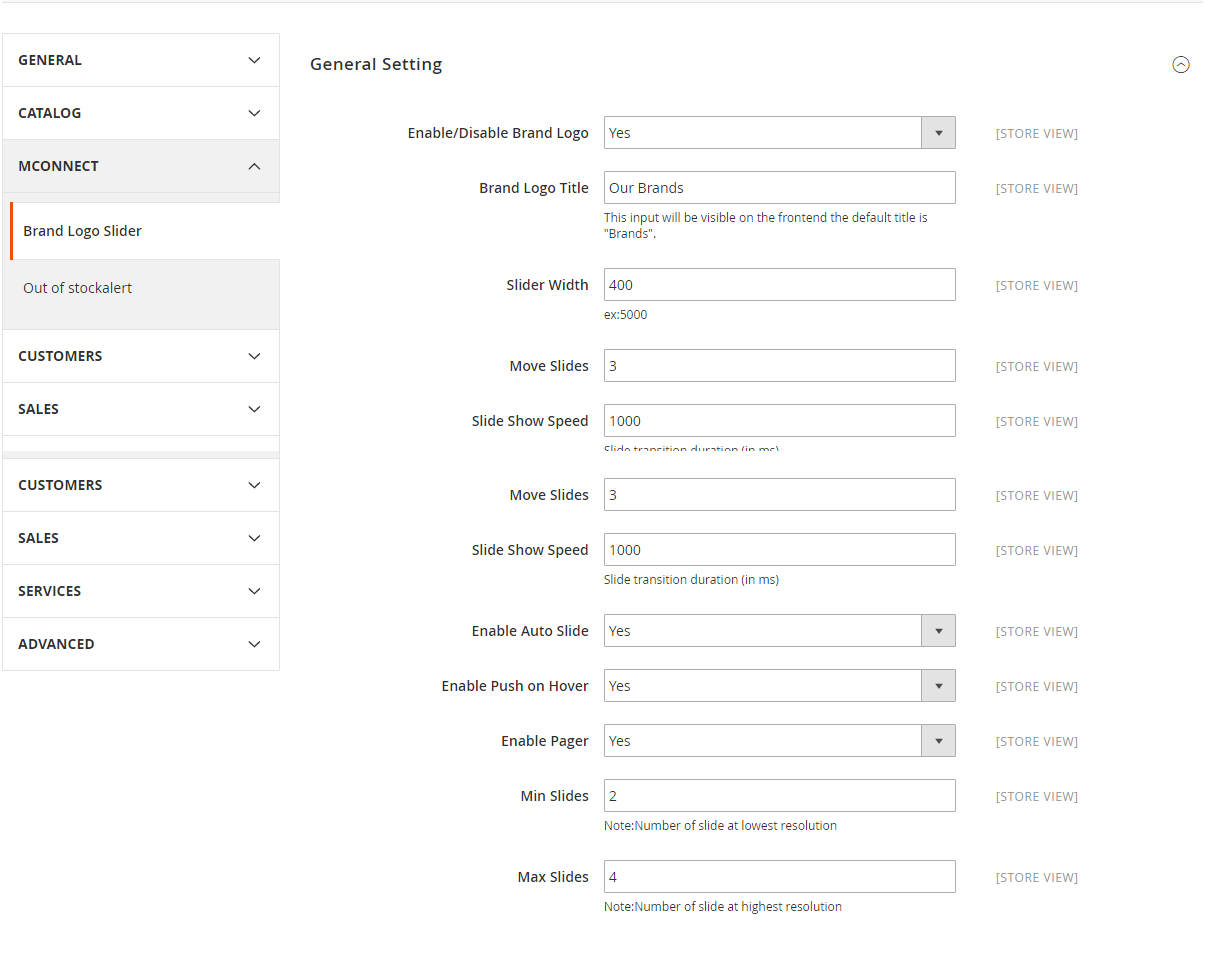The width and height of the screenshot is (1206, 964).
Task: Click the General Setting section heading
Action: pyautogui.click(x=376, y=65)
